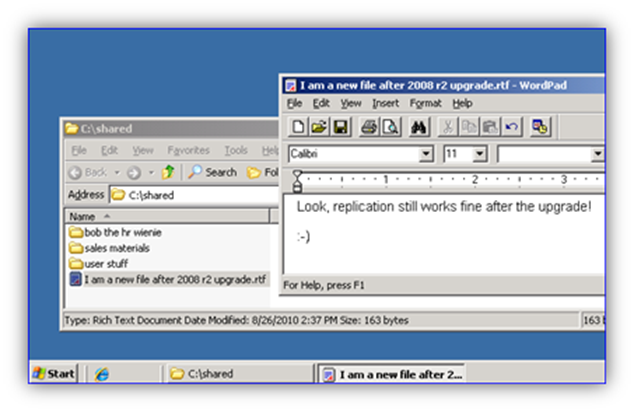Open View menu in C:\shared window
Viewport: 634px width, 412px height.
pos(143,150)
